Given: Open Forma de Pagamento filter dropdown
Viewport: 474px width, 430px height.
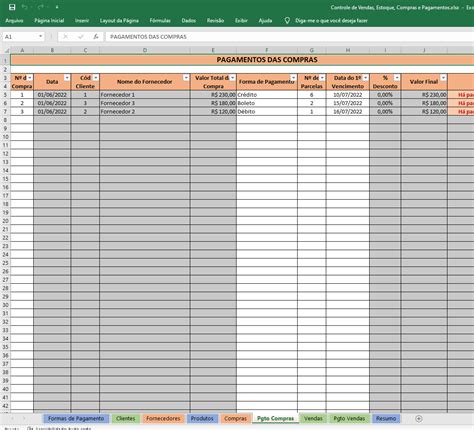Looking at the screenshot, I should [x=293, y=78].
